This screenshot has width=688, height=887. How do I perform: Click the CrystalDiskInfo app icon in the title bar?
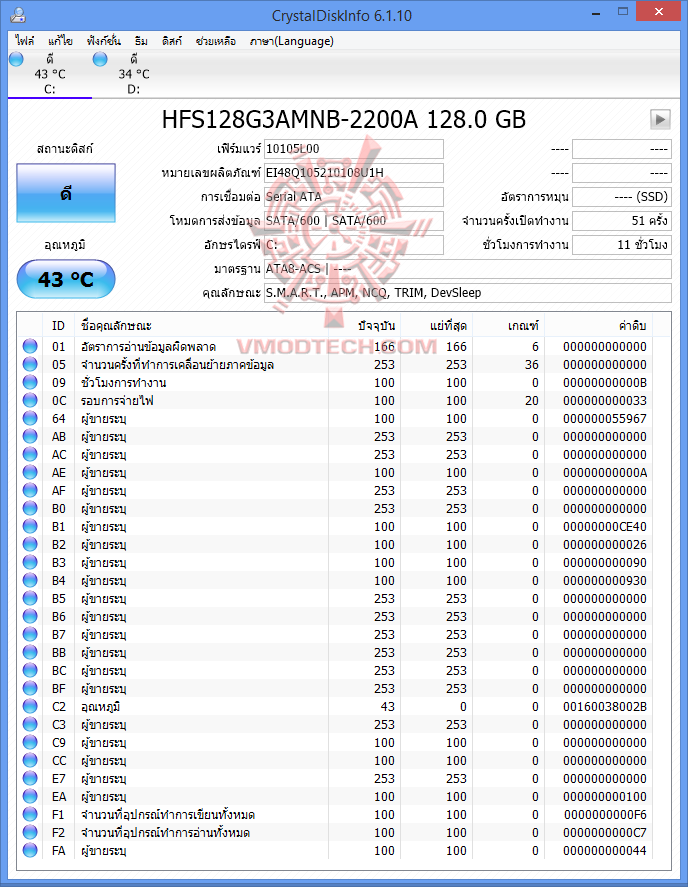click(x=18, y=14)
